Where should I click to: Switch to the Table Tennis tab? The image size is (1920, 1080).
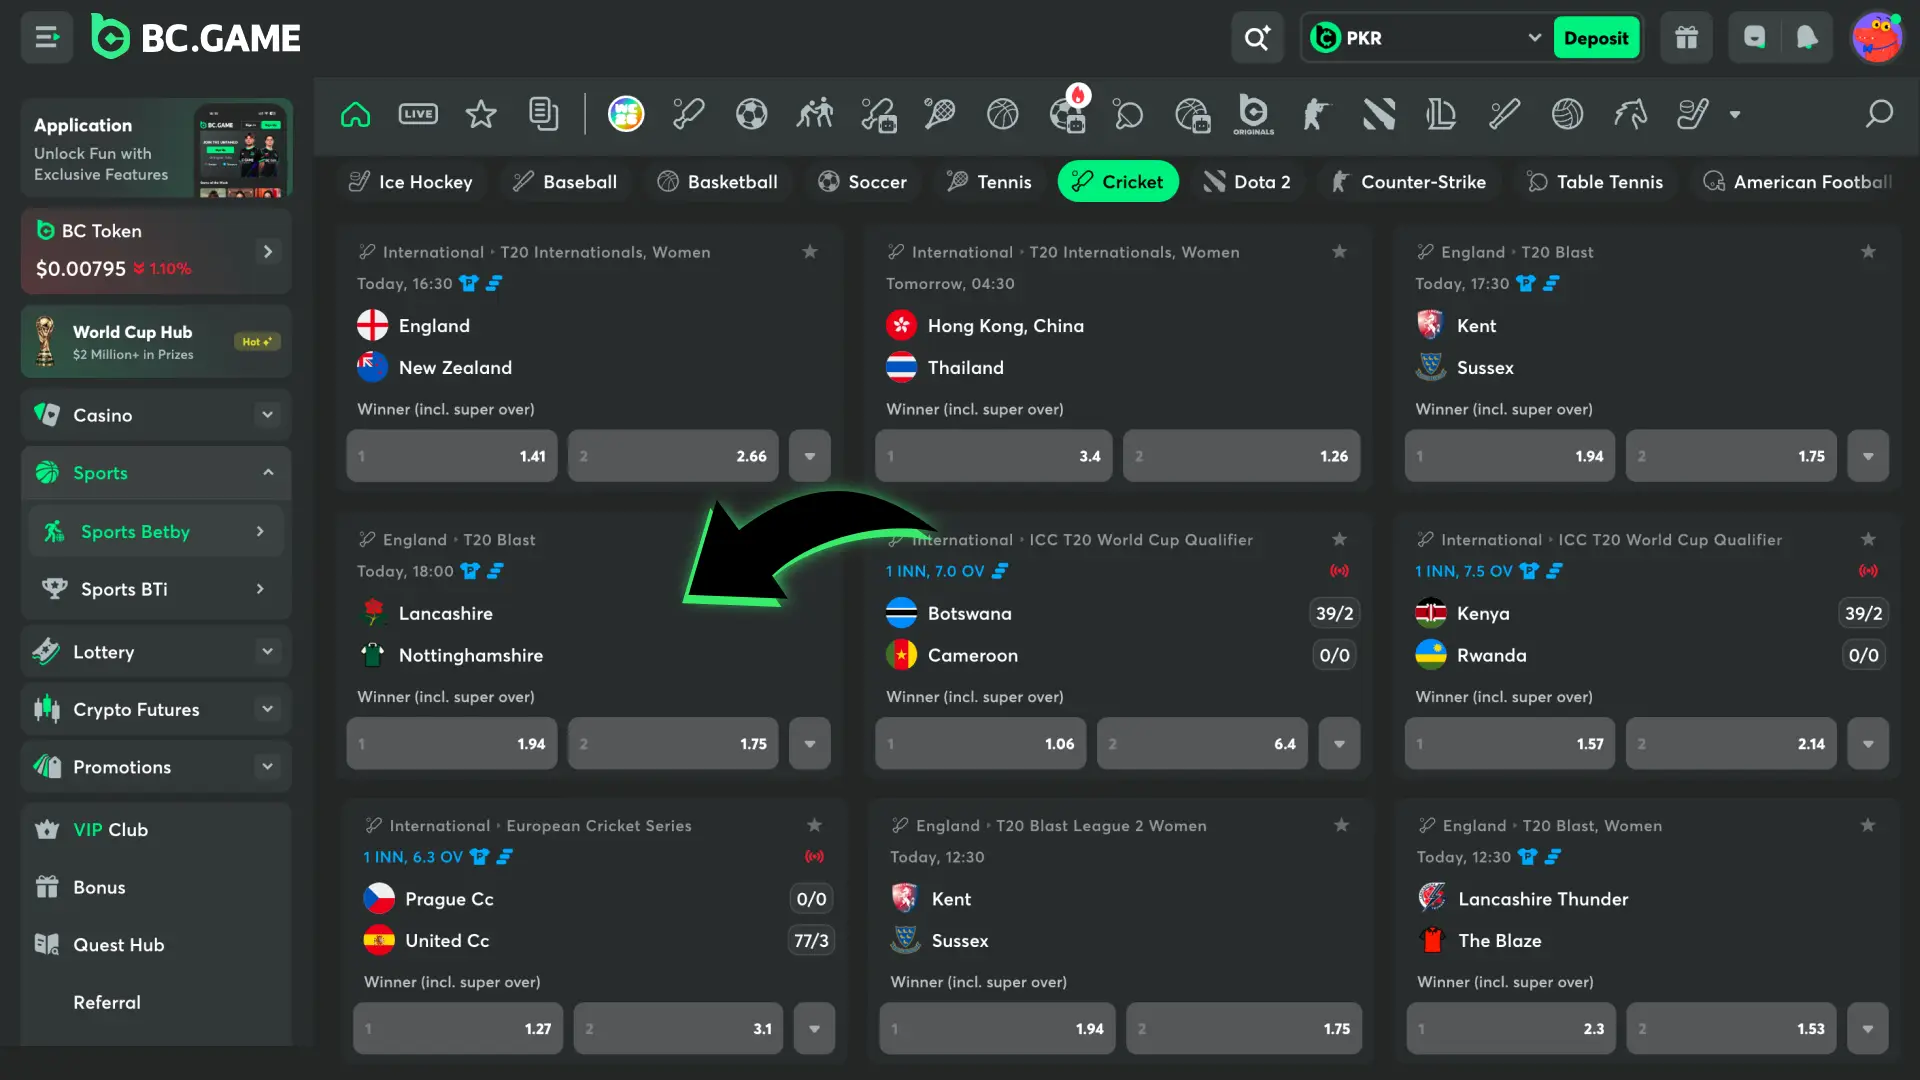[x=1595, y=182]
